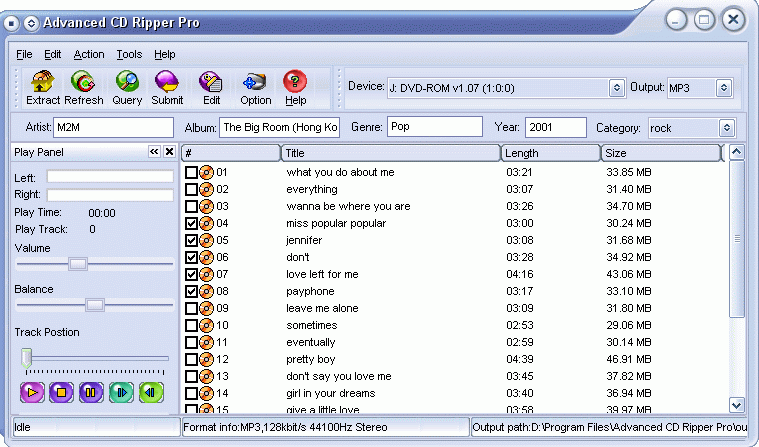Click the title bar system menu icon
This screenshot has height=447, width=759.
click(x=11, y=23)
